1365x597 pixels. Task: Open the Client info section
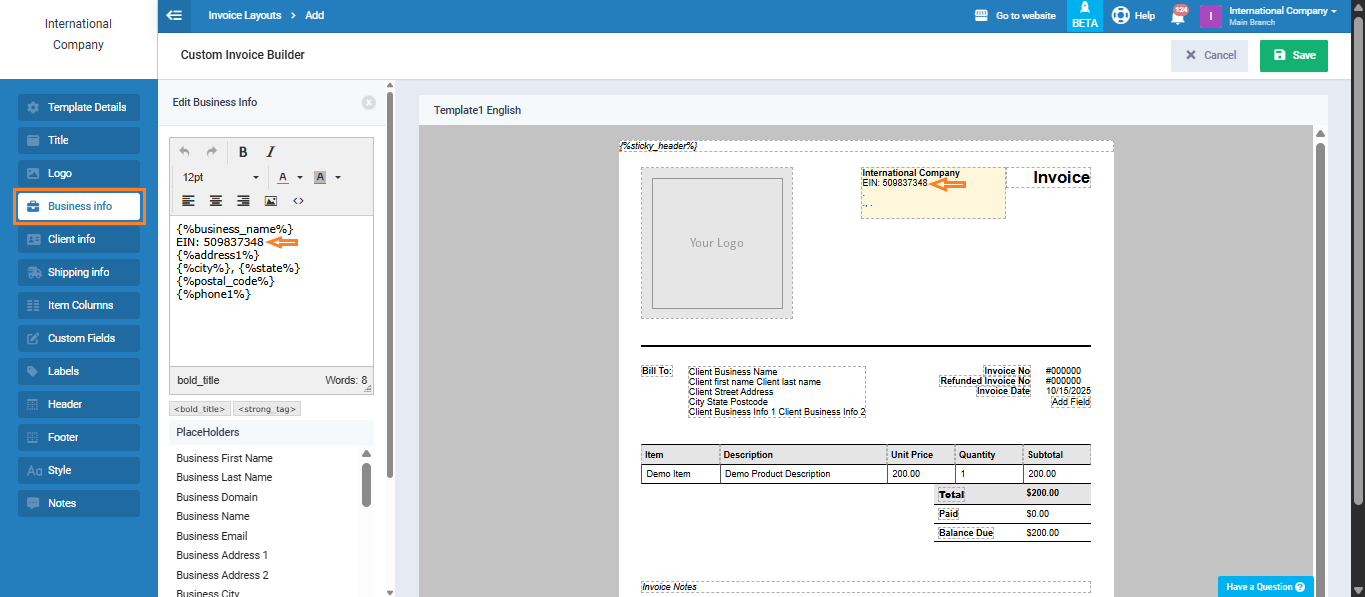click(x=79, y=239)
